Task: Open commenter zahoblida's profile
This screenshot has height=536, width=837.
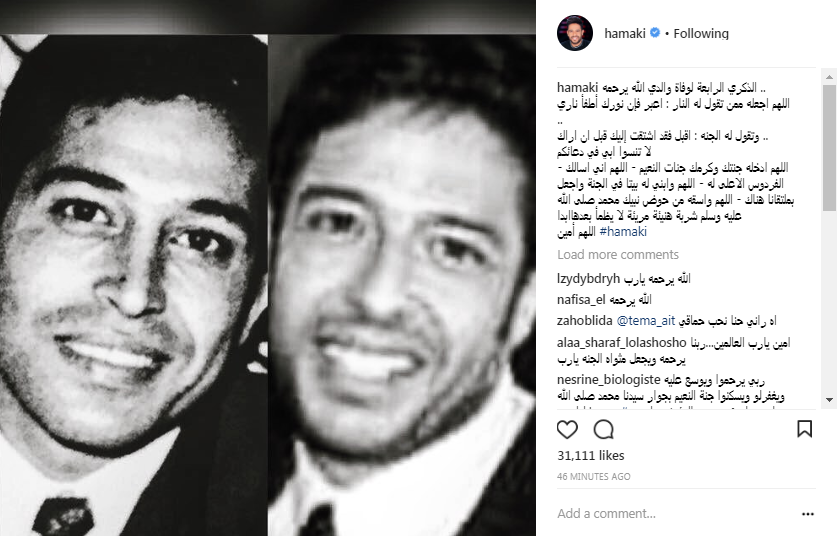Action: (585, 321)
